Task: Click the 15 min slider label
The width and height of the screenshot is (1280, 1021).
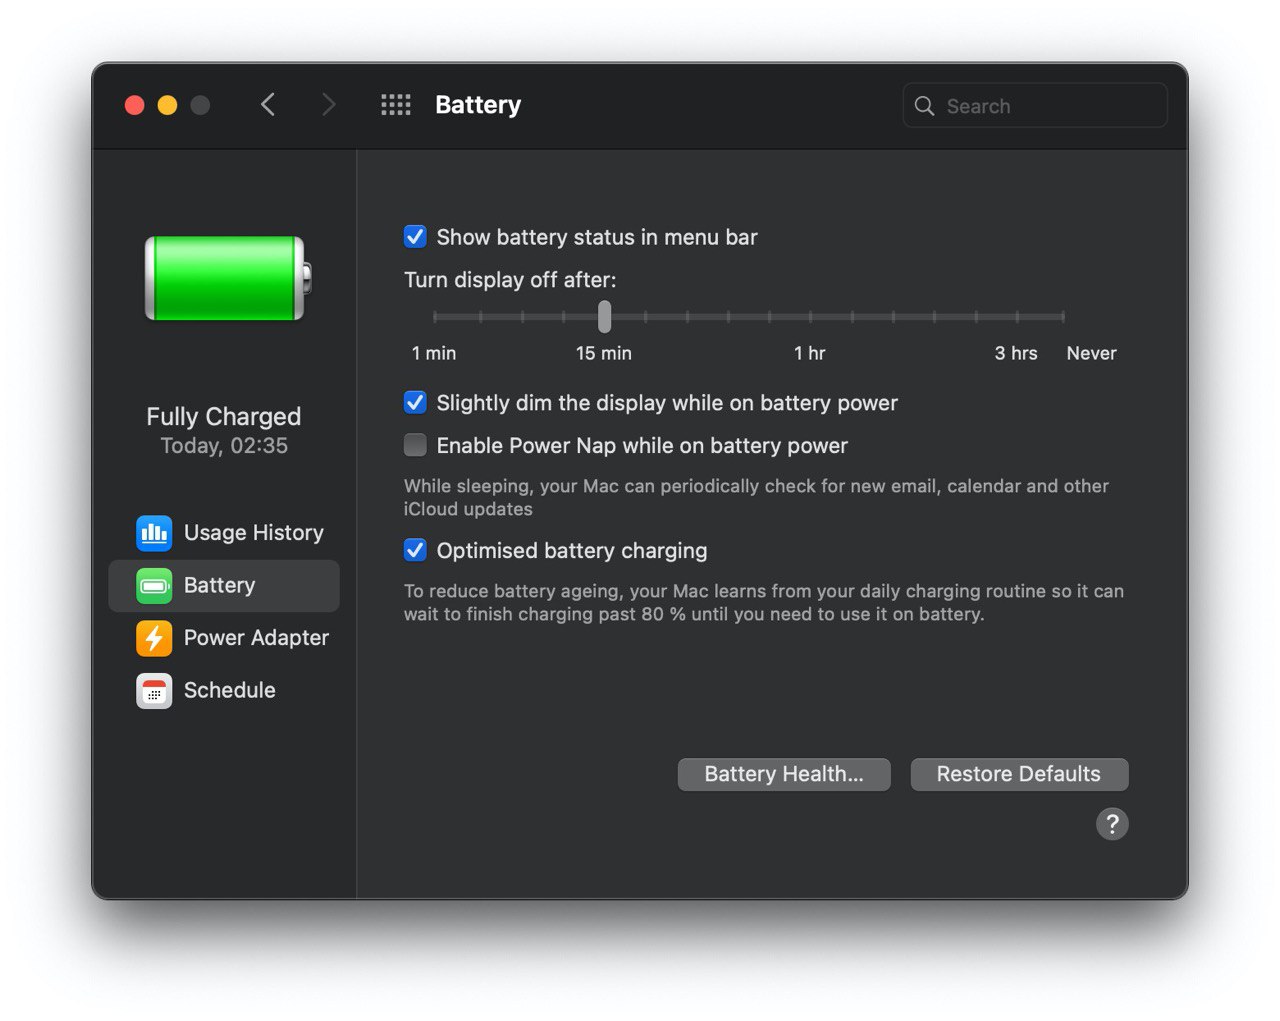Action: click(604, 353)
